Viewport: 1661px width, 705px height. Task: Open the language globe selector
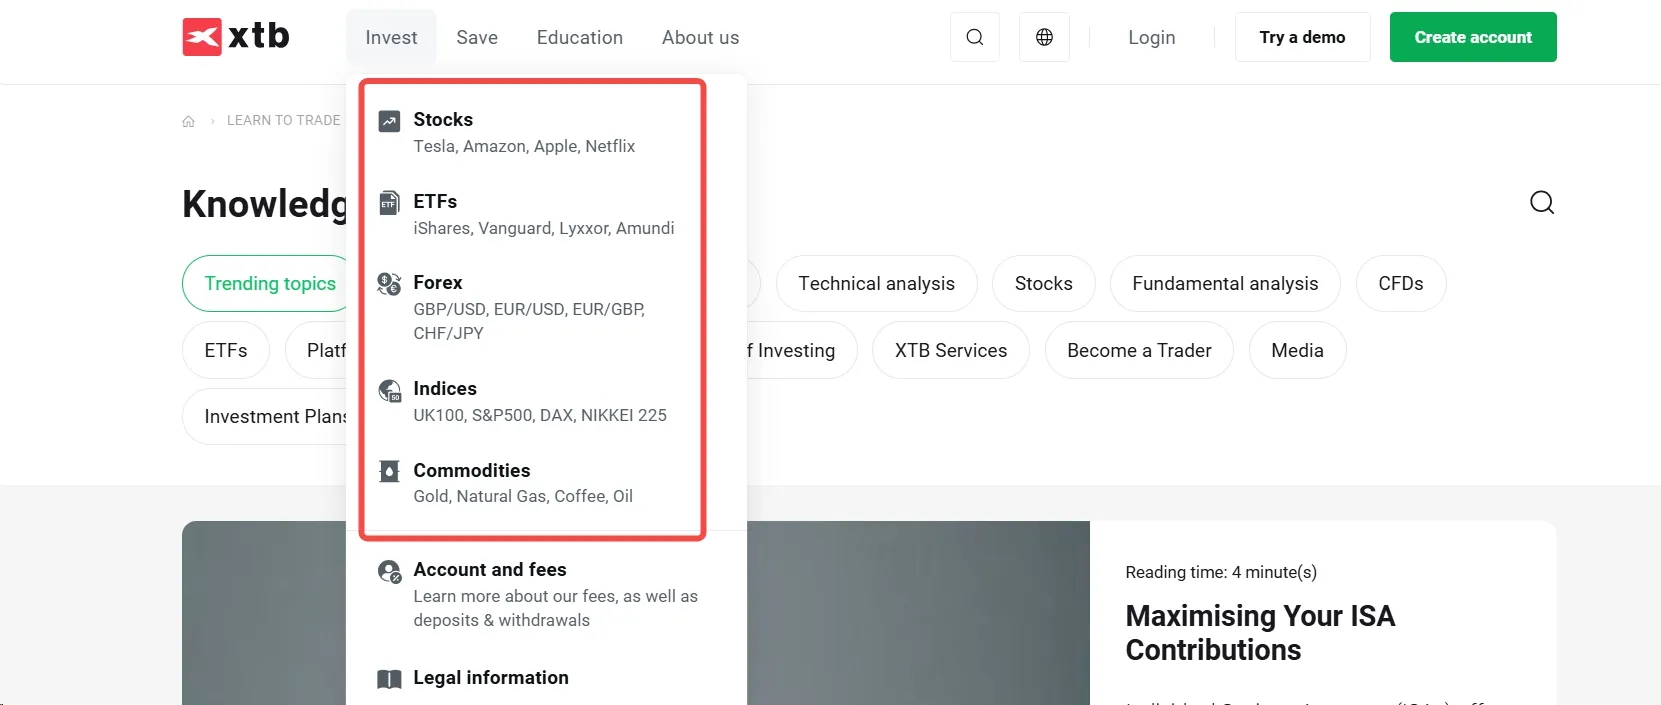[1044, 37]
